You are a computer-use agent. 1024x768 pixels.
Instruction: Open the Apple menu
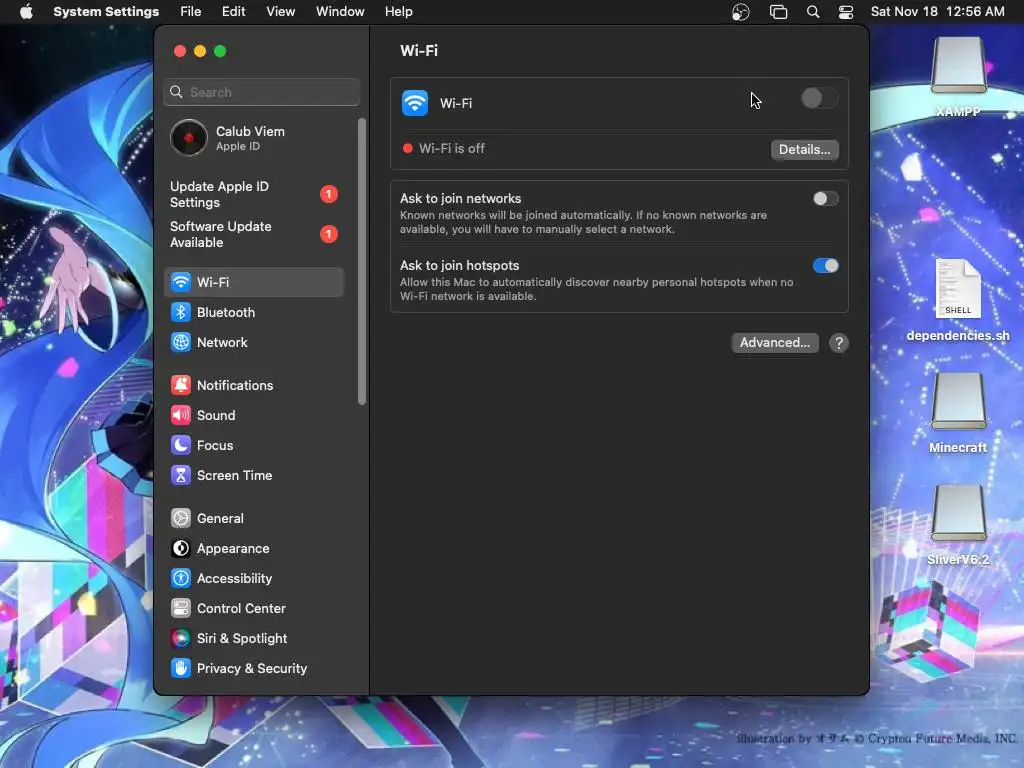tap(26, 12)
